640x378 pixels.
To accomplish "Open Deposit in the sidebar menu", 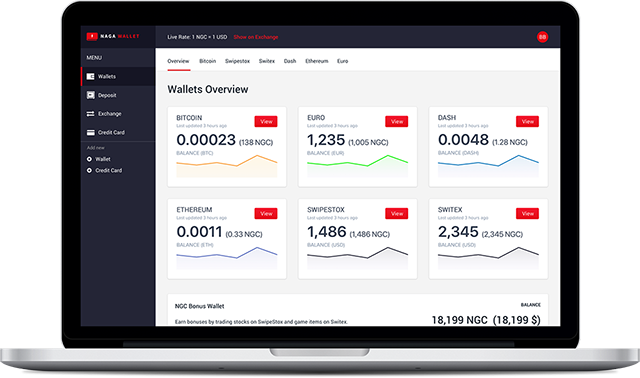I will pos(118,95).
